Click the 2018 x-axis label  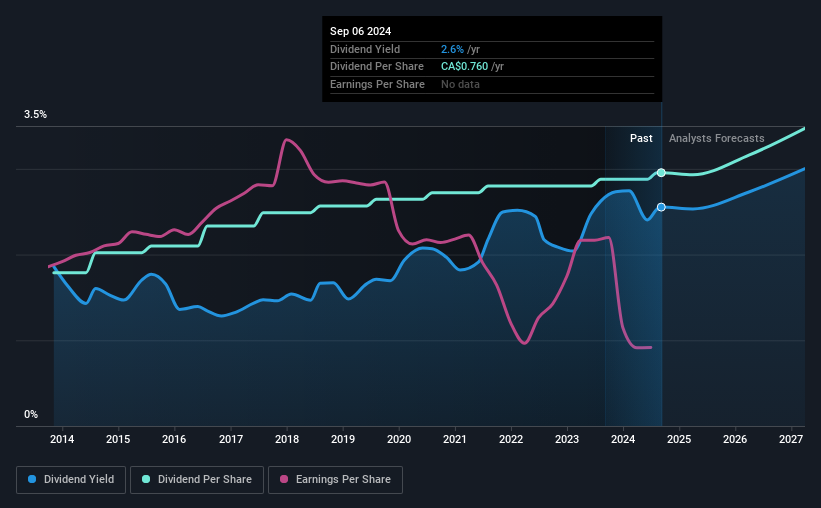pyautogui.click(x=287, y=439)
